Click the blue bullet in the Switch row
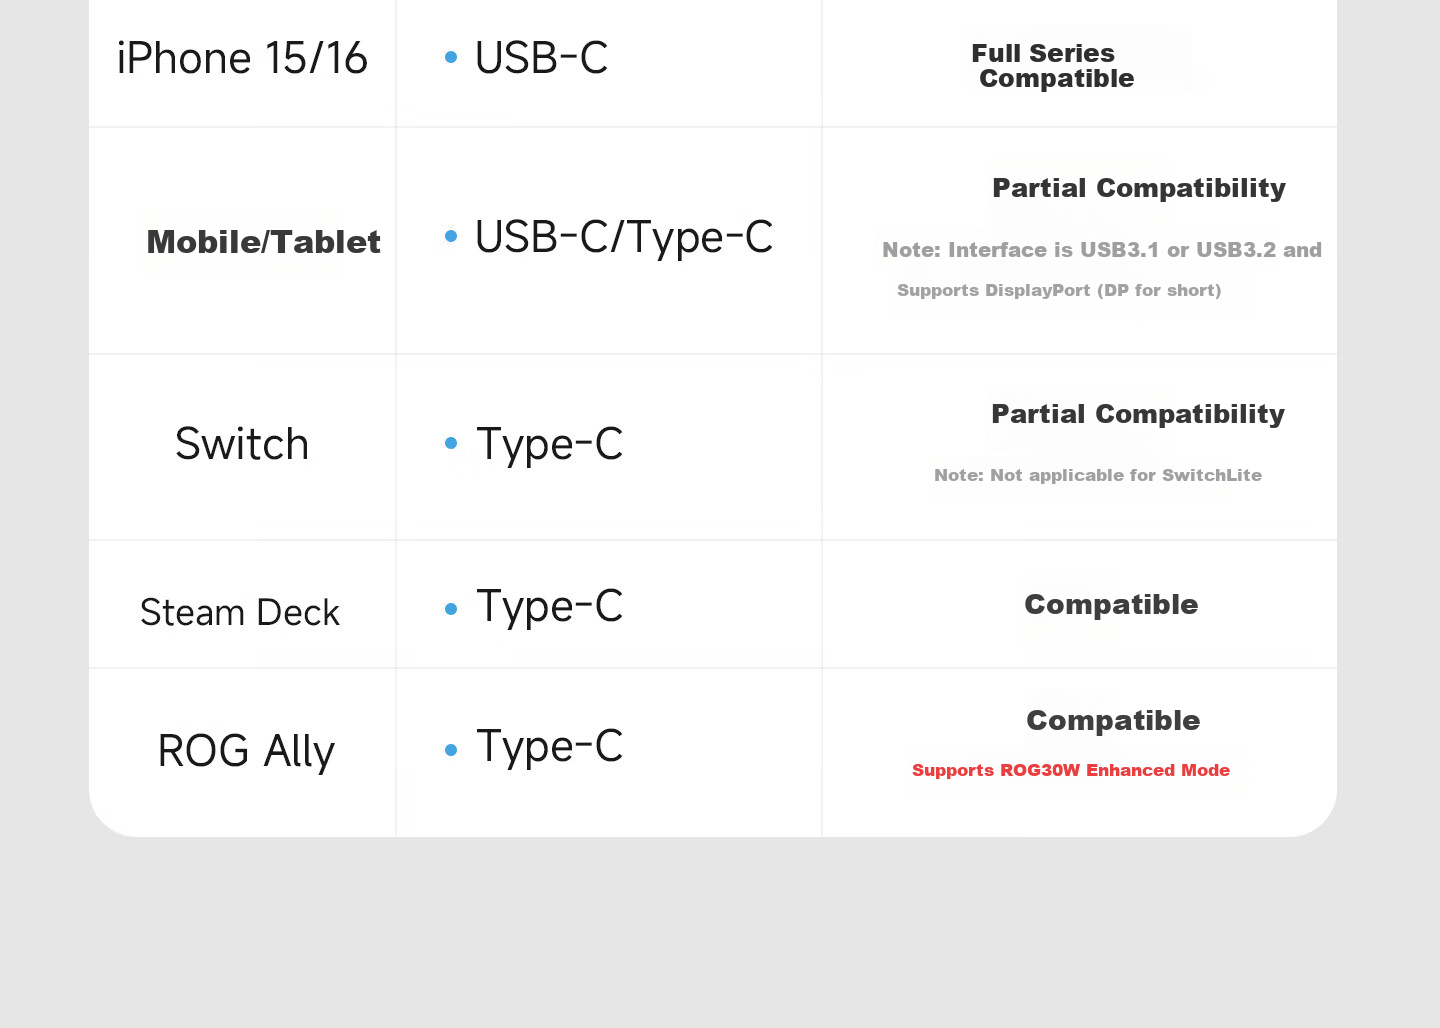 pyautogui.click(x=451, y=443)
